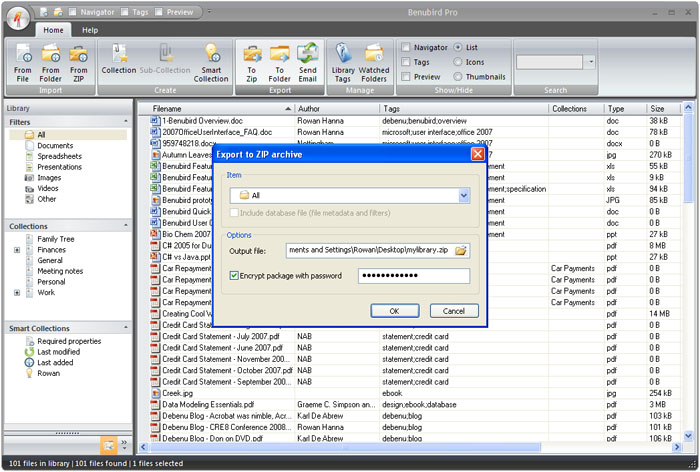Import documents with From Folder
This screenshot has width=700, height=472.
click(x=50, y=63)
